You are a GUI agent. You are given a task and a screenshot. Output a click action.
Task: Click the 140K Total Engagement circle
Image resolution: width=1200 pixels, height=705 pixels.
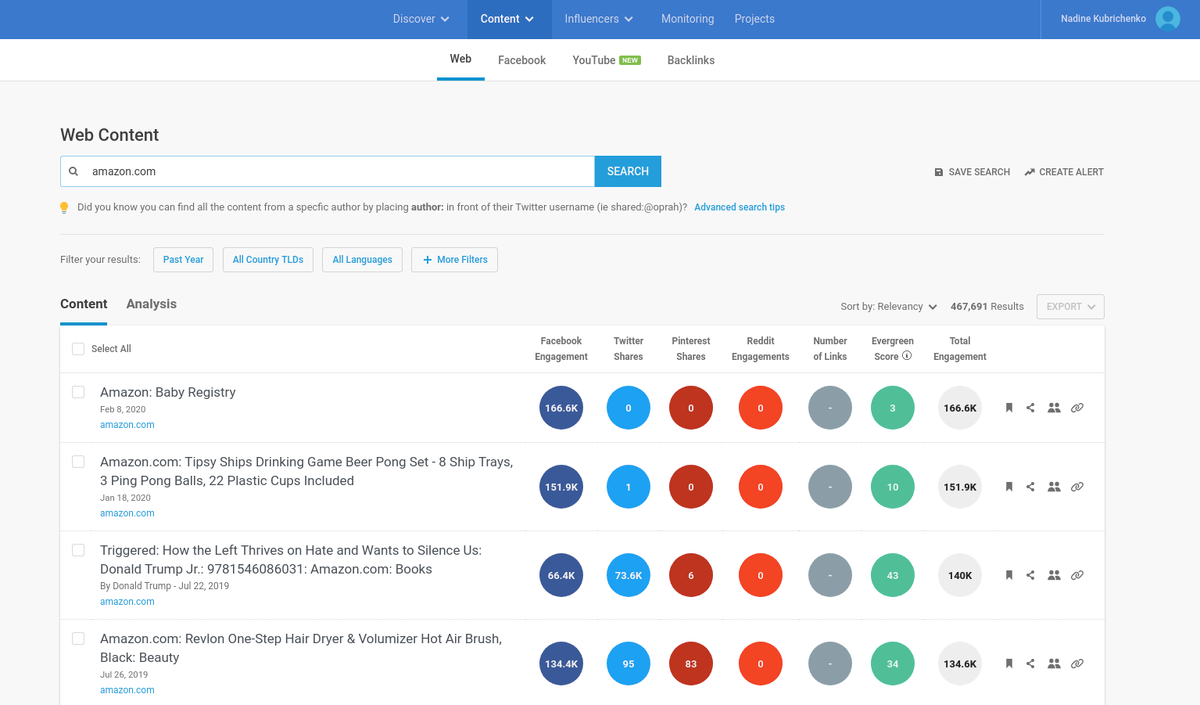(x=960, y=575)
